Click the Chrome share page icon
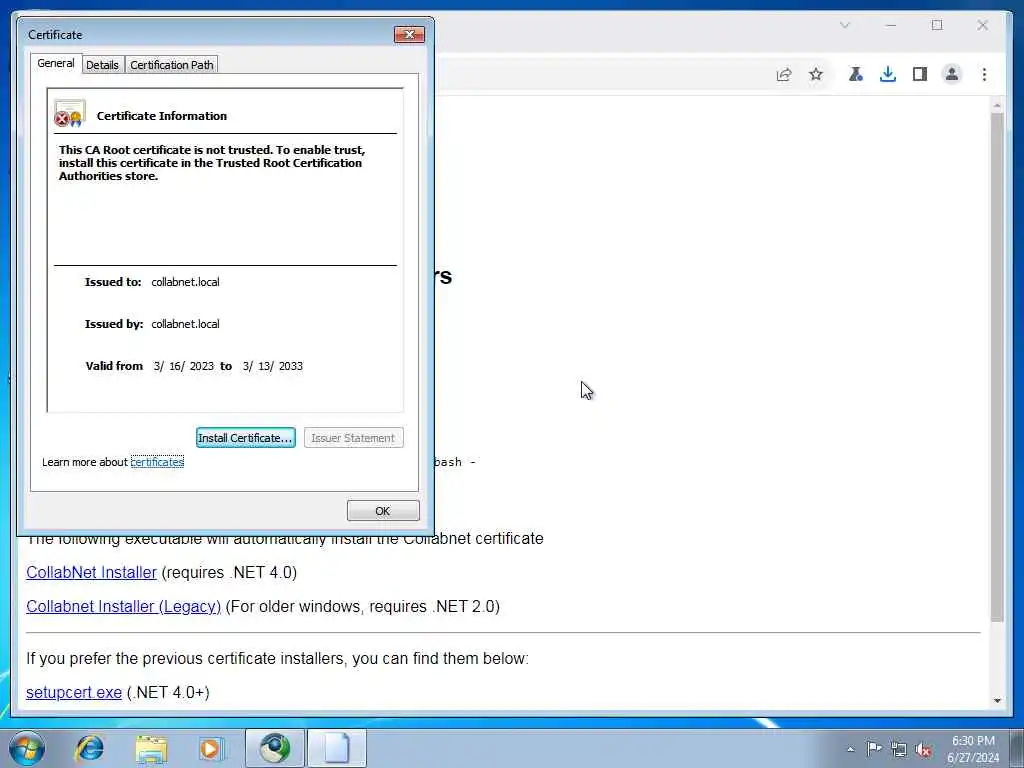 (x=784, y=74)
